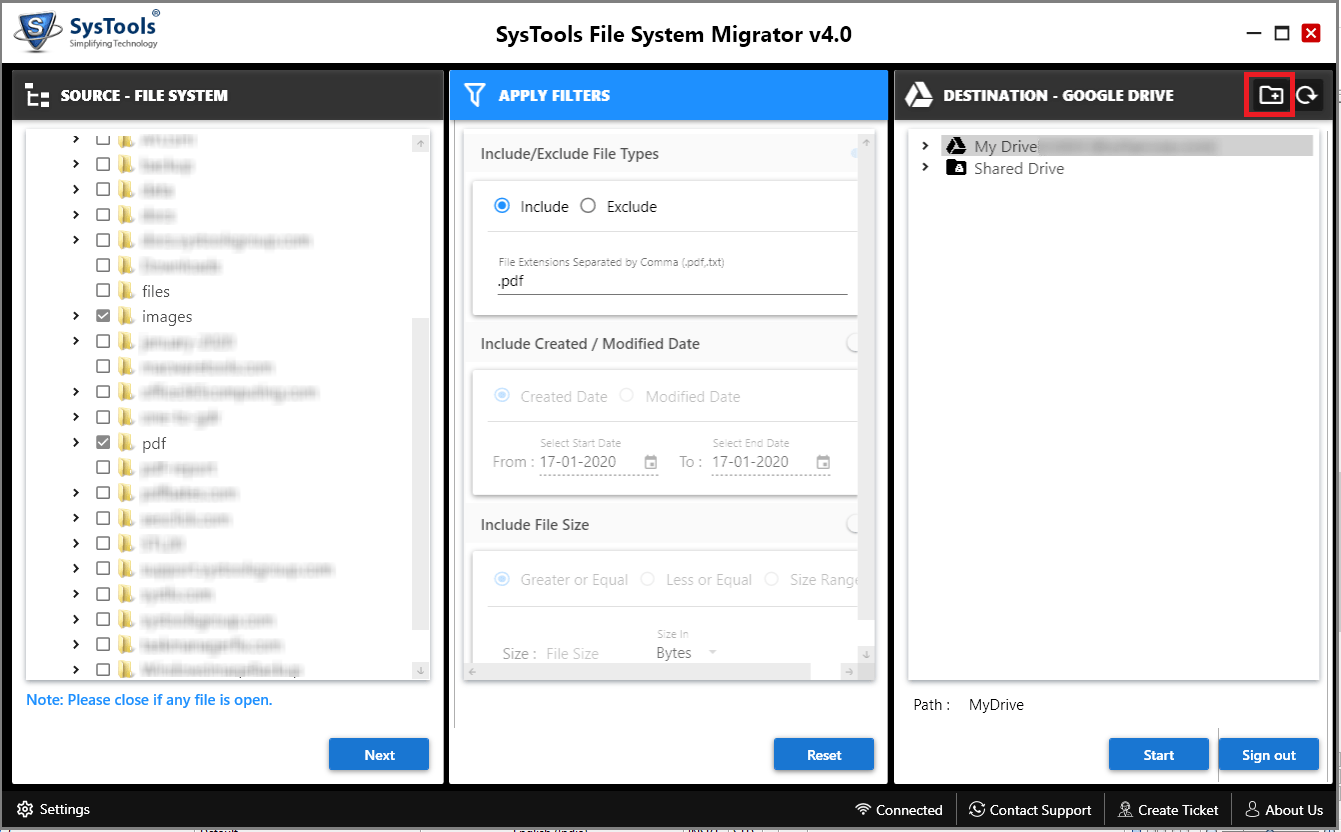Image resolution: width=1341 pixels, height=832 pixels.
Task: Click the folder icon next to images
Action: pos(126,316)
